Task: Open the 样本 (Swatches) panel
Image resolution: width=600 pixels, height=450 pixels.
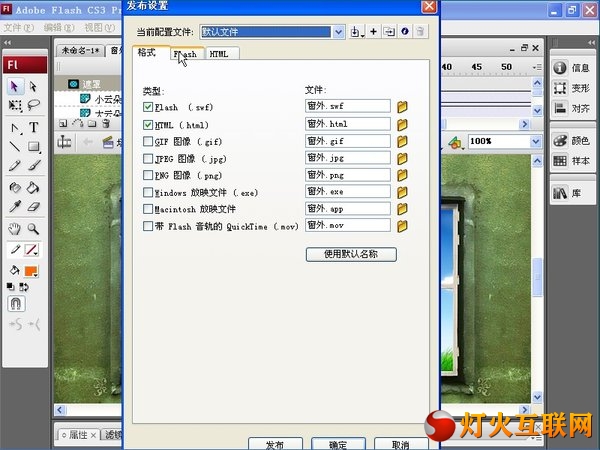Action: coord(572,161)
